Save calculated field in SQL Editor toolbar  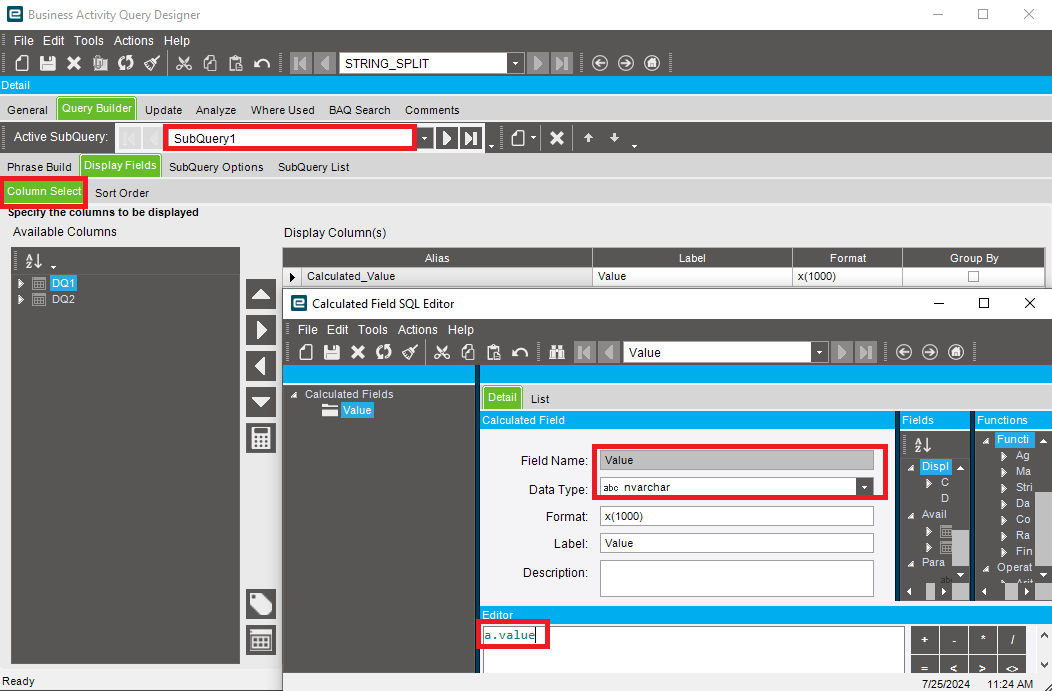[x=331, y=352]
